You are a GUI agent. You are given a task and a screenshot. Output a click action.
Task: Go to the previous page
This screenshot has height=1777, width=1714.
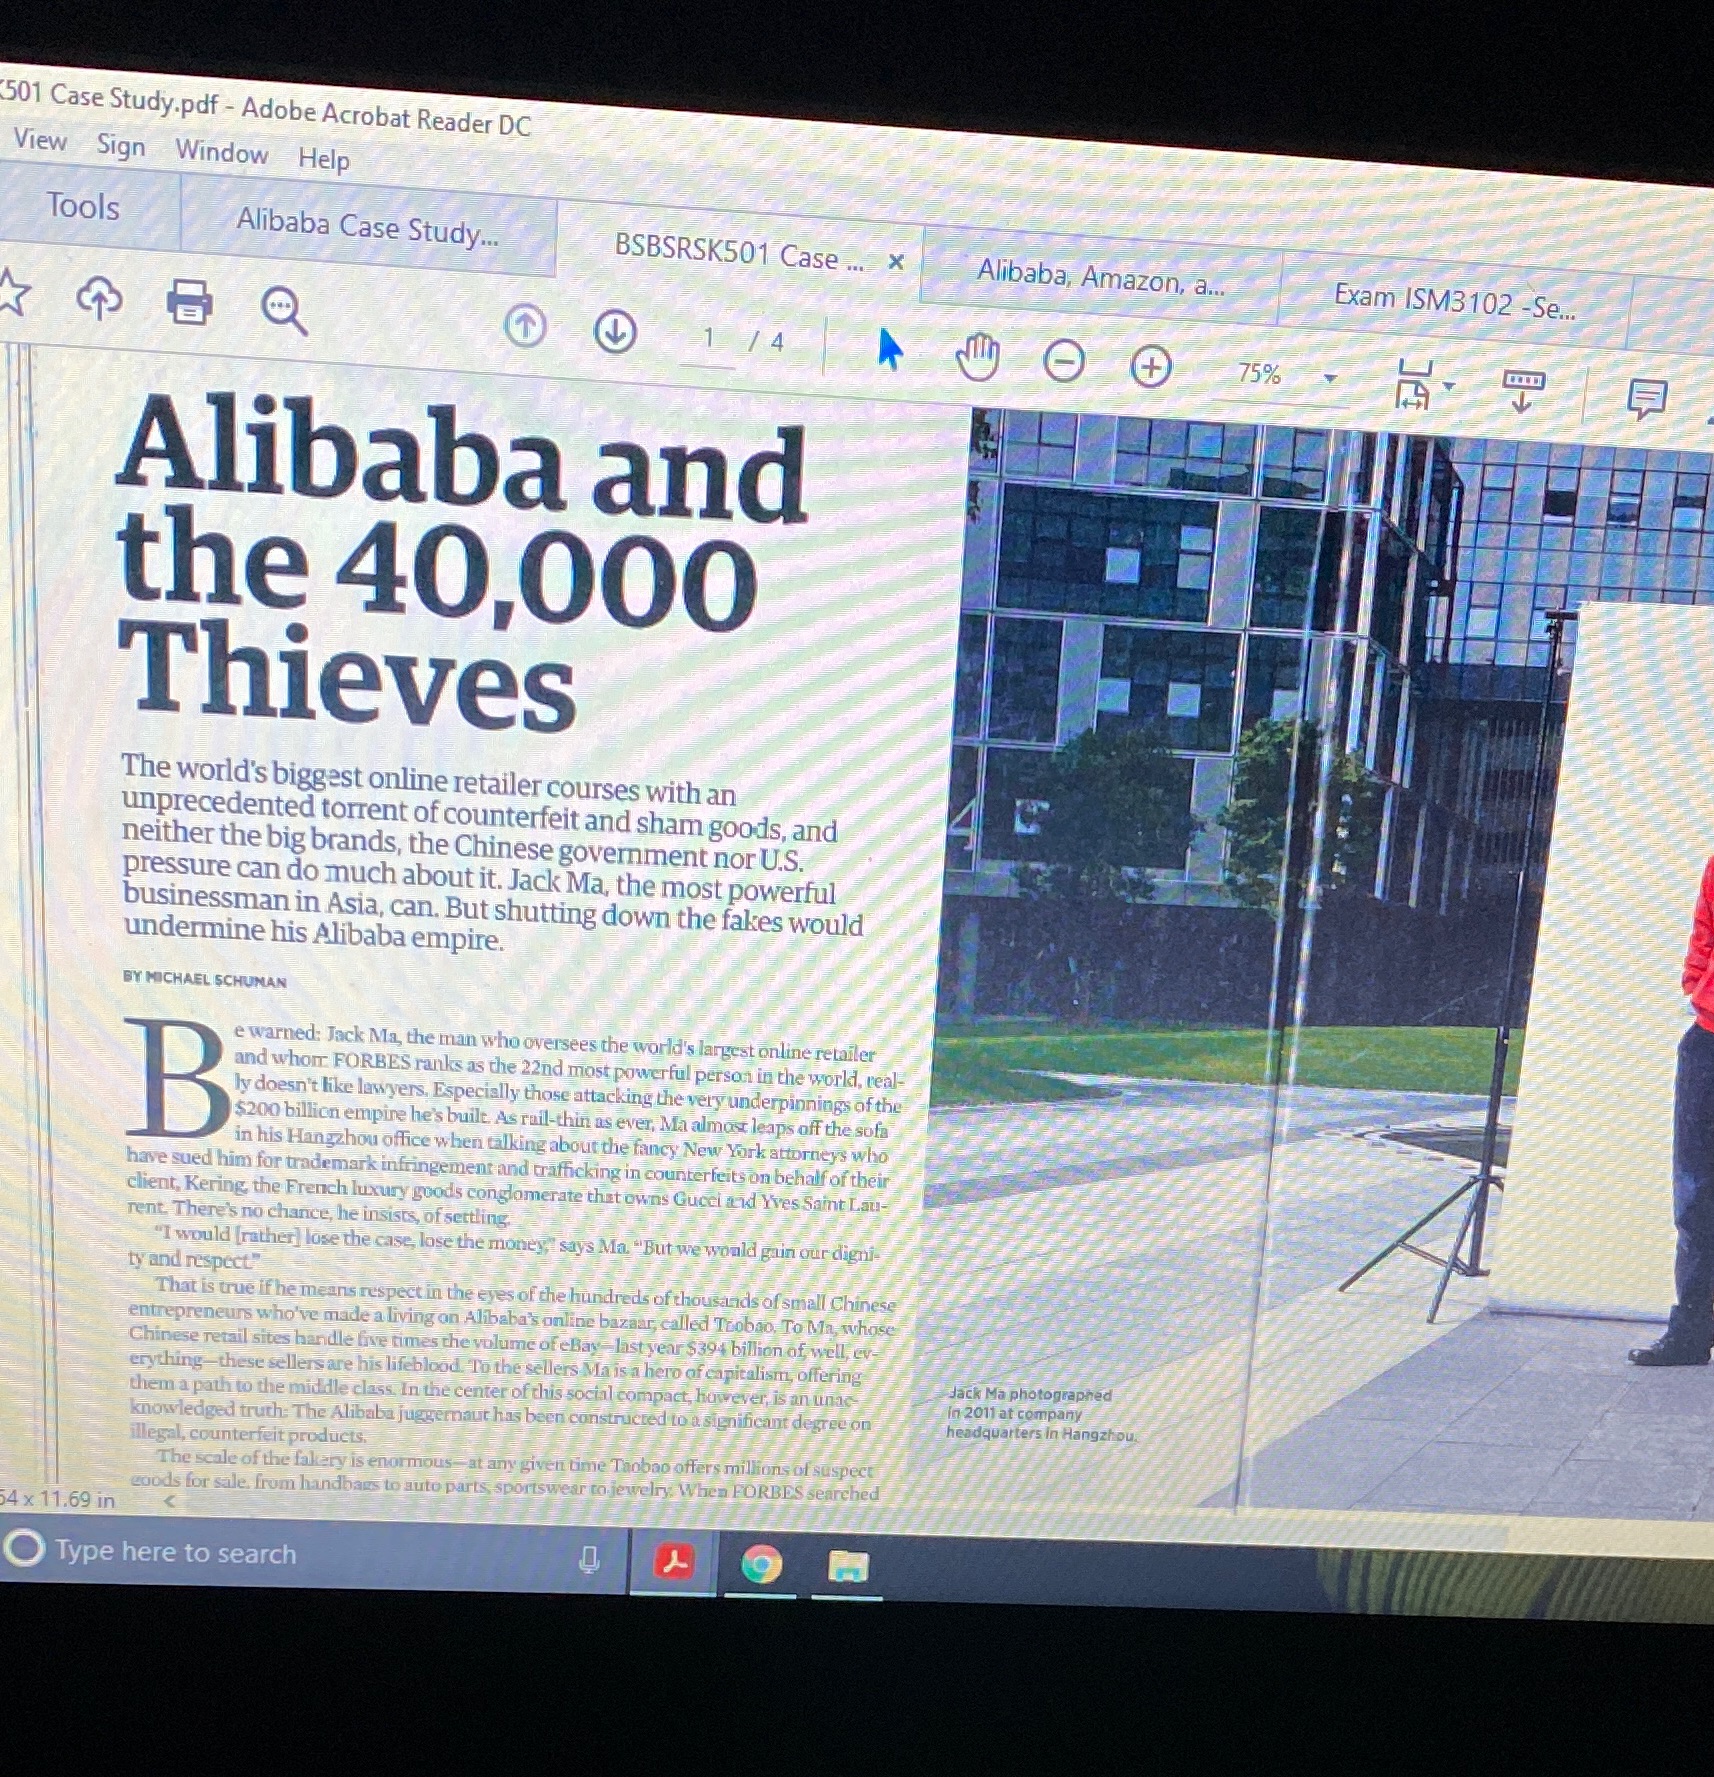(x=526, y=326)
